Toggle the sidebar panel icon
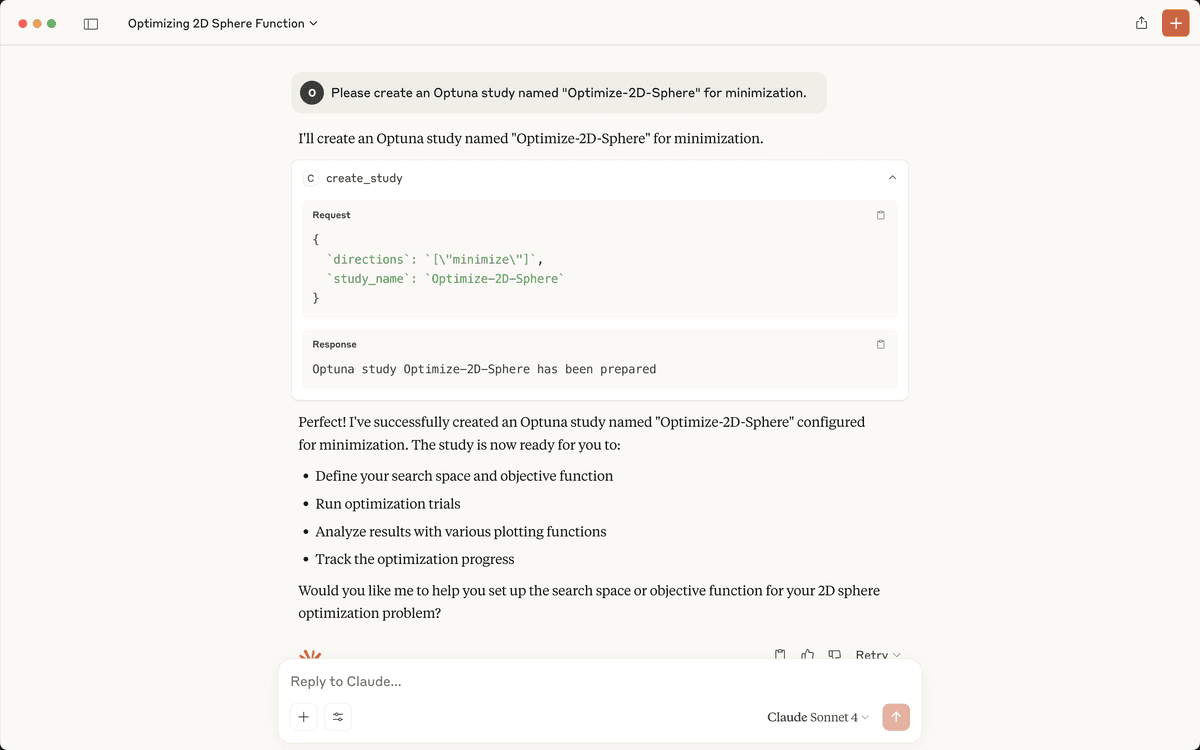The image size is (1200, 750). tap(91, 23)
